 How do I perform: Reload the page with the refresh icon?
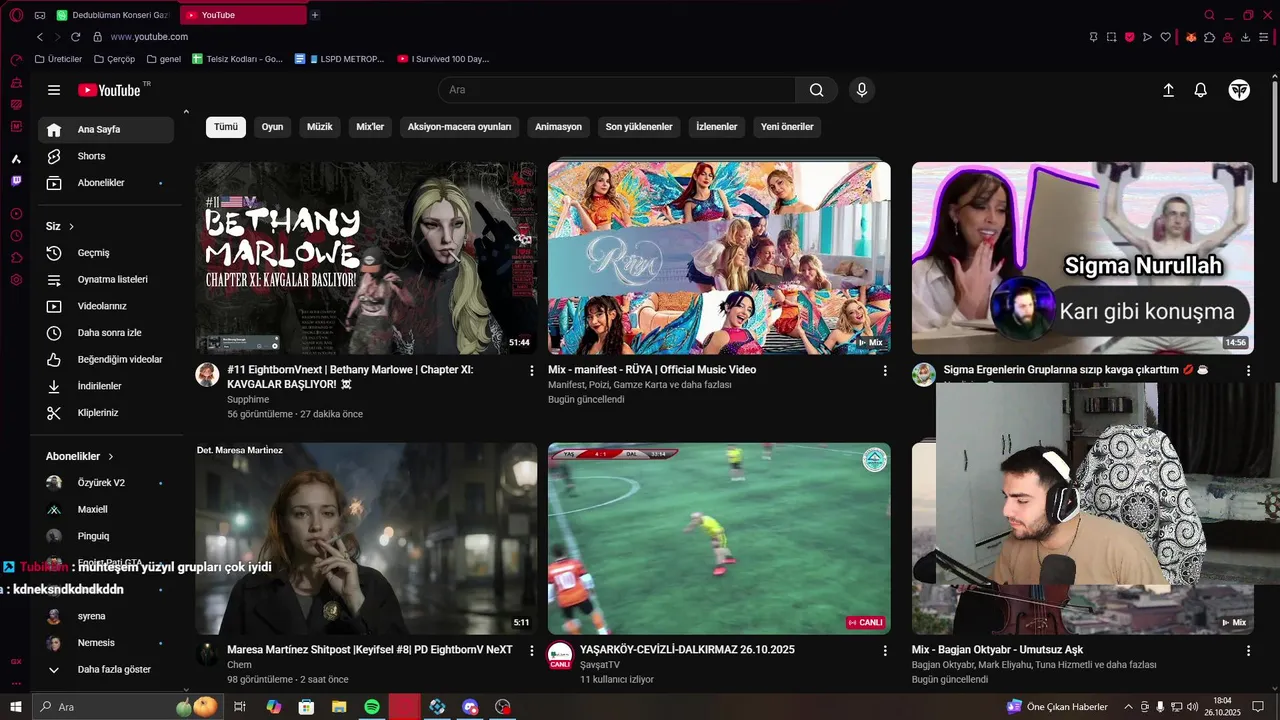75,37
